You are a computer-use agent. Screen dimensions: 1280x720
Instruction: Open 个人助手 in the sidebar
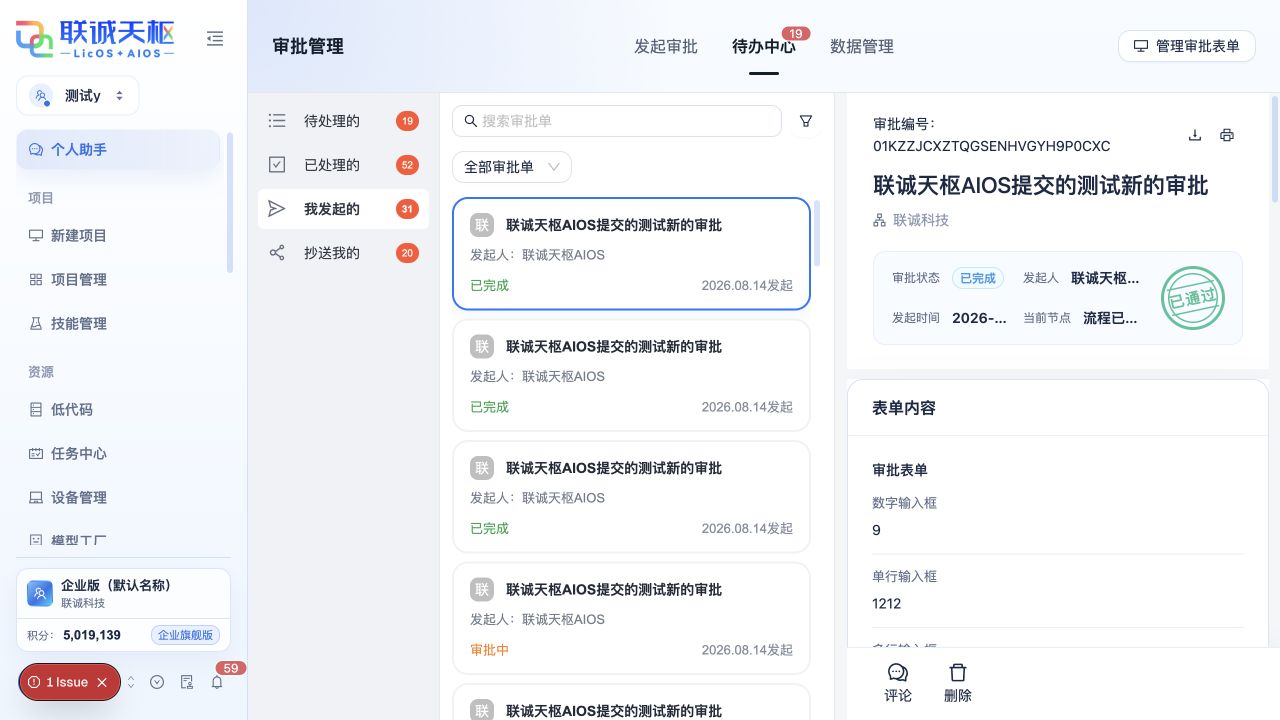(x=118, y=150)
